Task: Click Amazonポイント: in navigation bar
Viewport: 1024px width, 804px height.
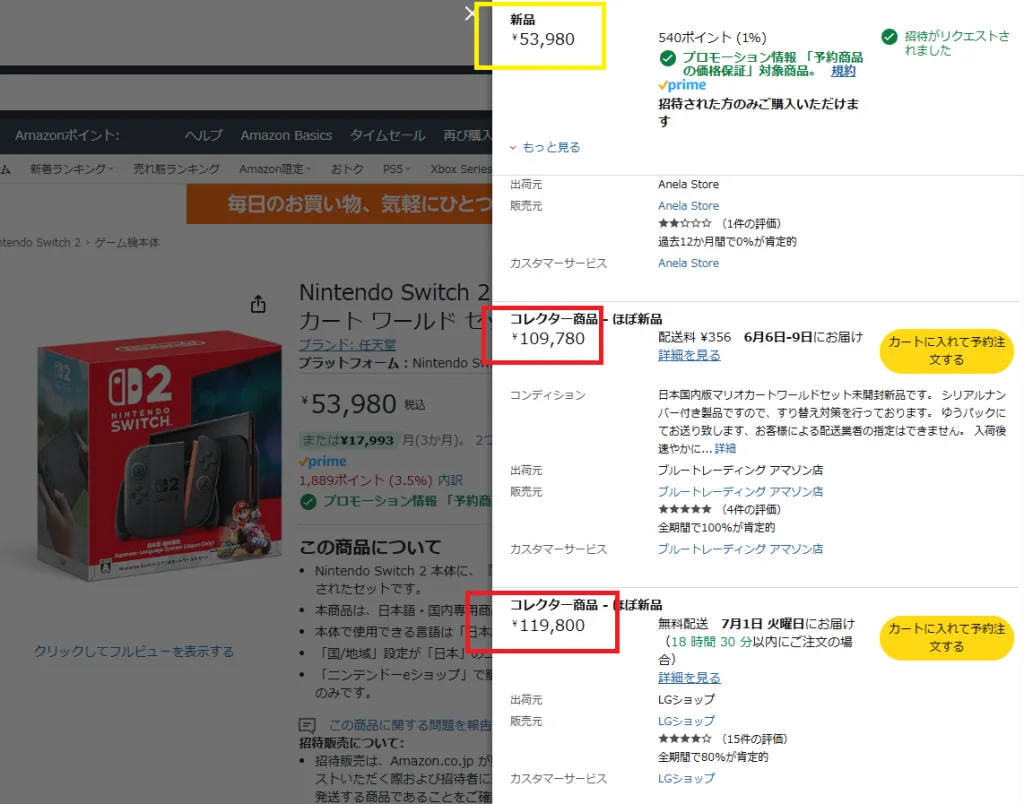Action: [67, 135]
